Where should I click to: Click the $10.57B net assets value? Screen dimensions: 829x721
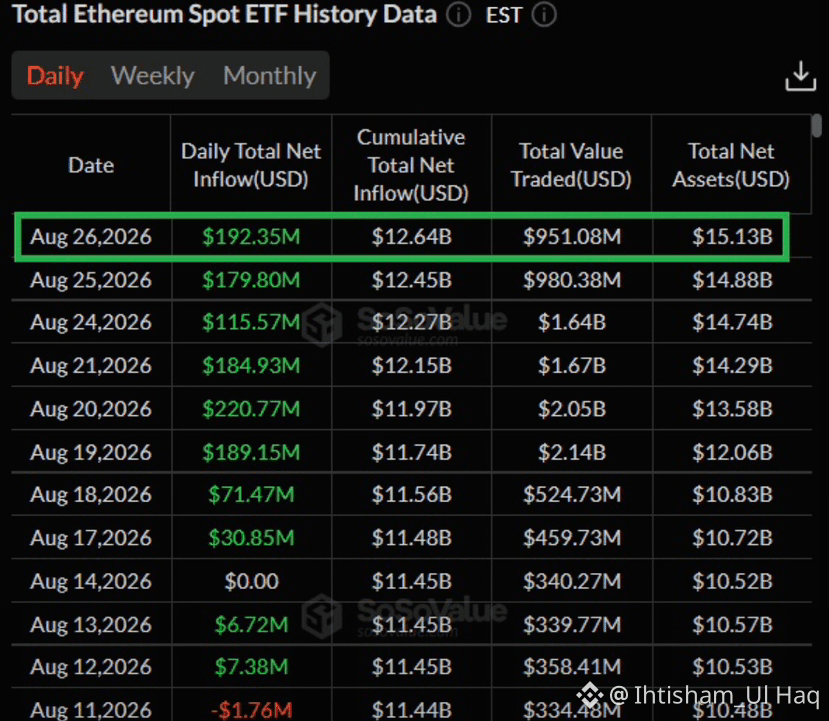[x=732, y=624]
